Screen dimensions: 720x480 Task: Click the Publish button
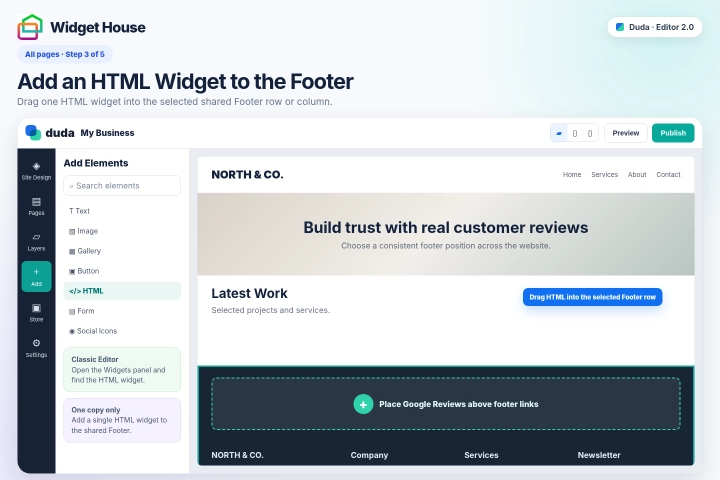coord(673,133)
